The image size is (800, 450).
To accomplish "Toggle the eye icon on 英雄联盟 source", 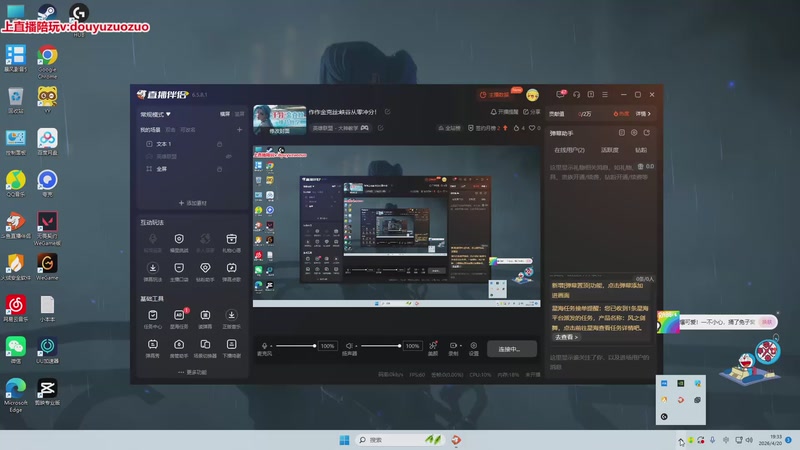I will pyautogui.click(x=229, y=157).
